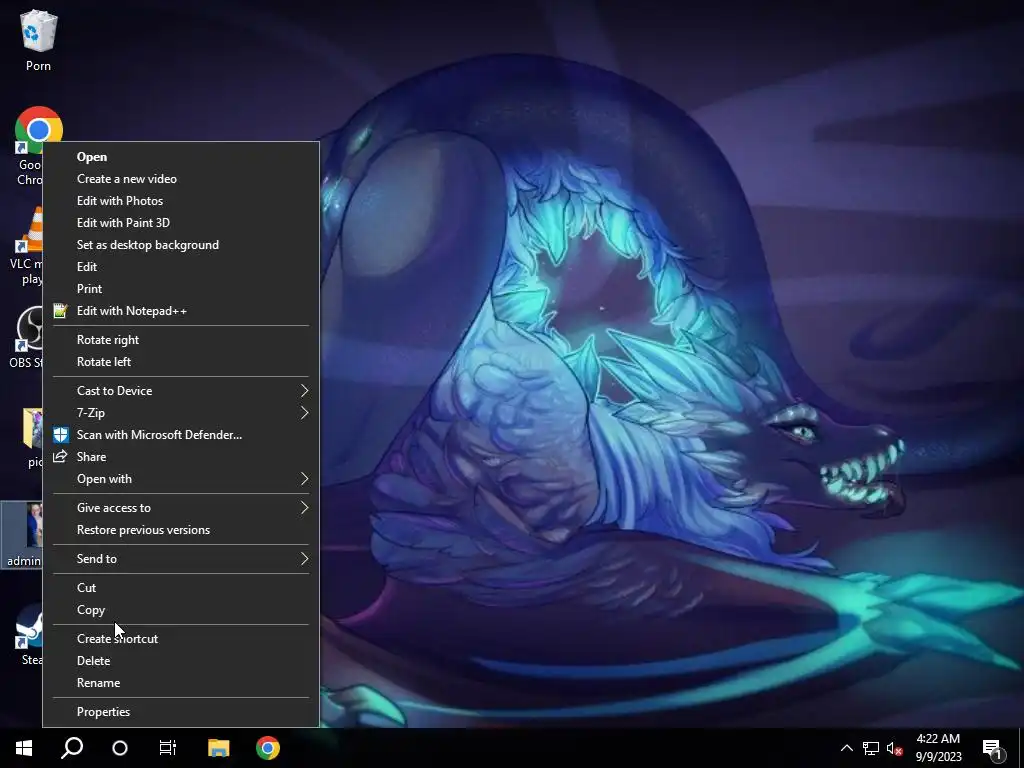Choose Copy in context menu
This screenshot has height=768, width=1024.
[181, 610]
